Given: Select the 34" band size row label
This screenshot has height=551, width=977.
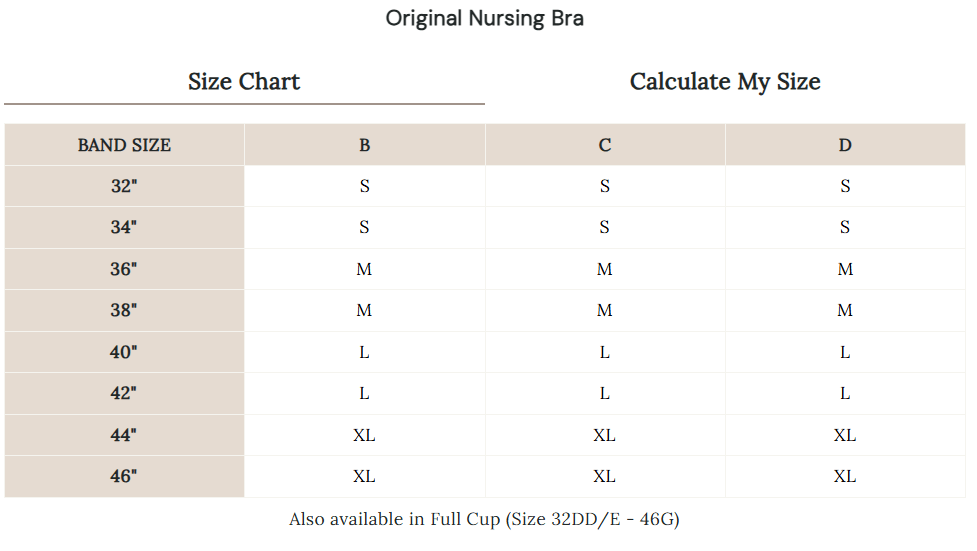Looking at the screenshot, I should pos(124,227).
